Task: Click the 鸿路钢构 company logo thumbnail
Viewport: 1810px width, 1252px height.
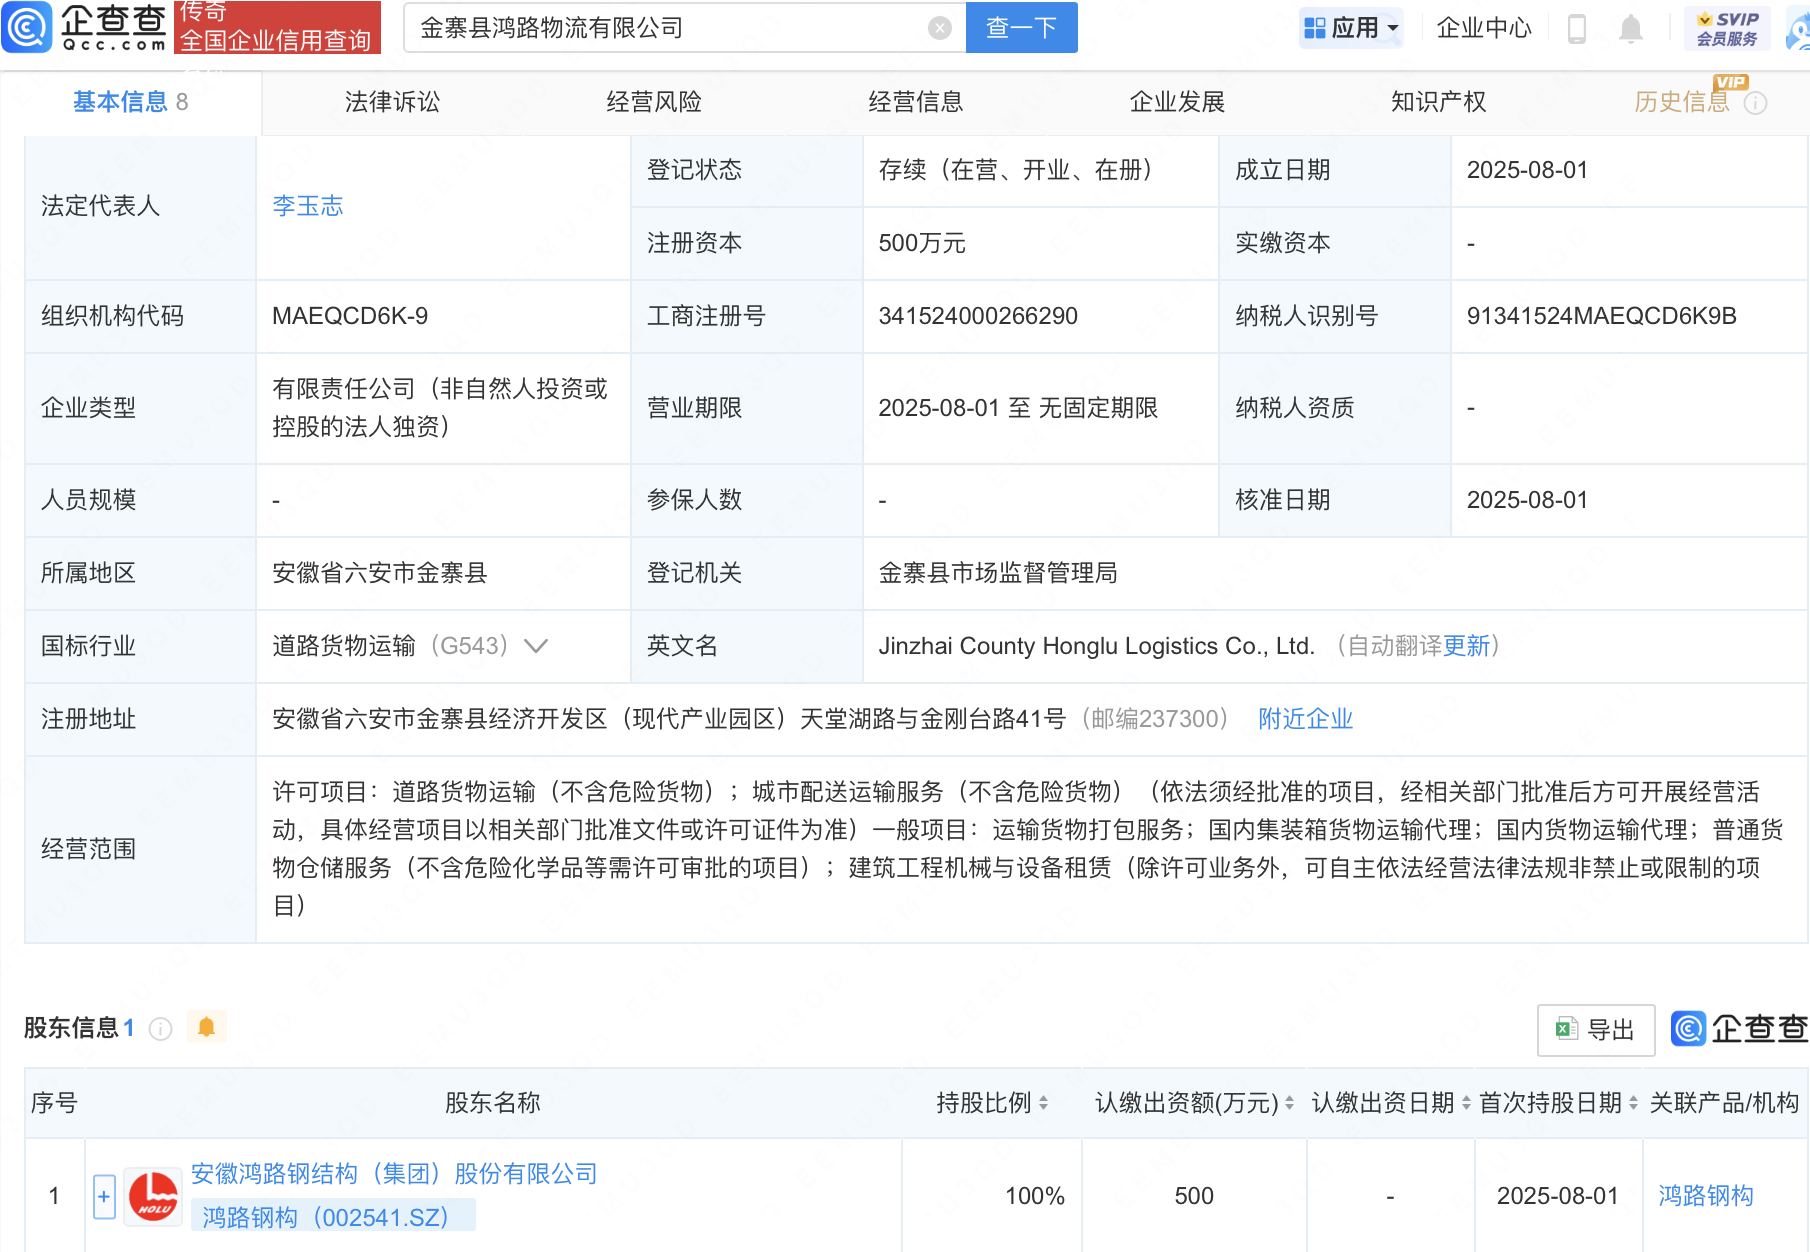Action: [153, 1196]
